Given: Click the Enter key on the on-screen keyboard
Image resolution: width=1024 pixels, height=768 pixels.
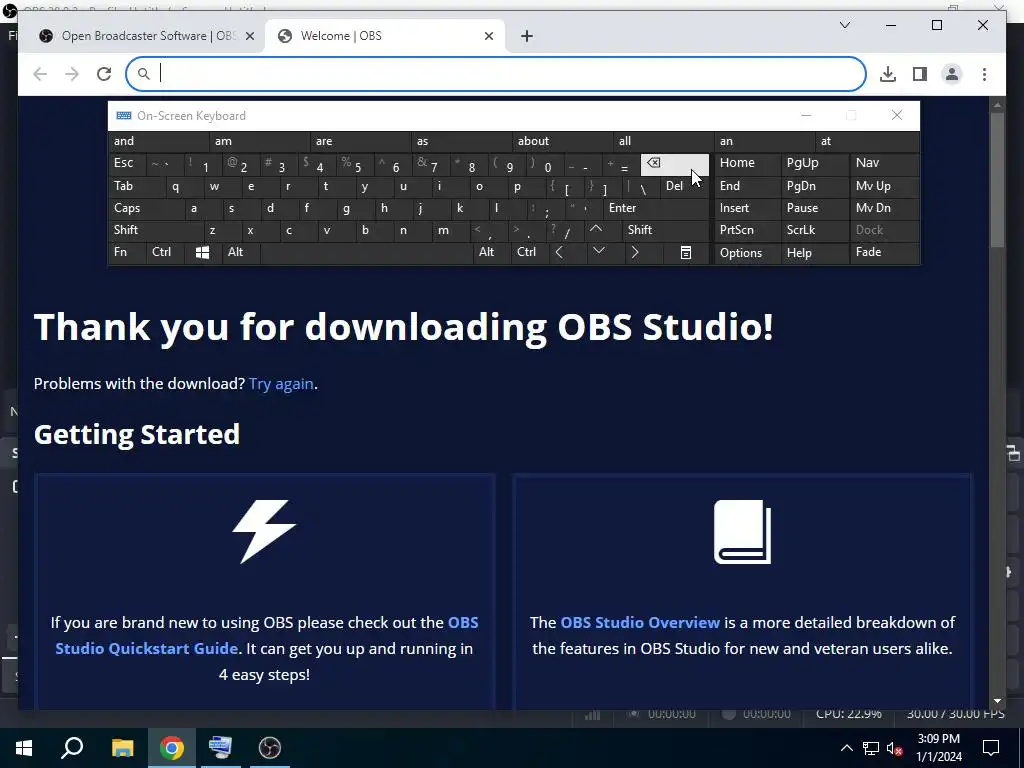Looking at the screenshot, I should coord(656,208).
